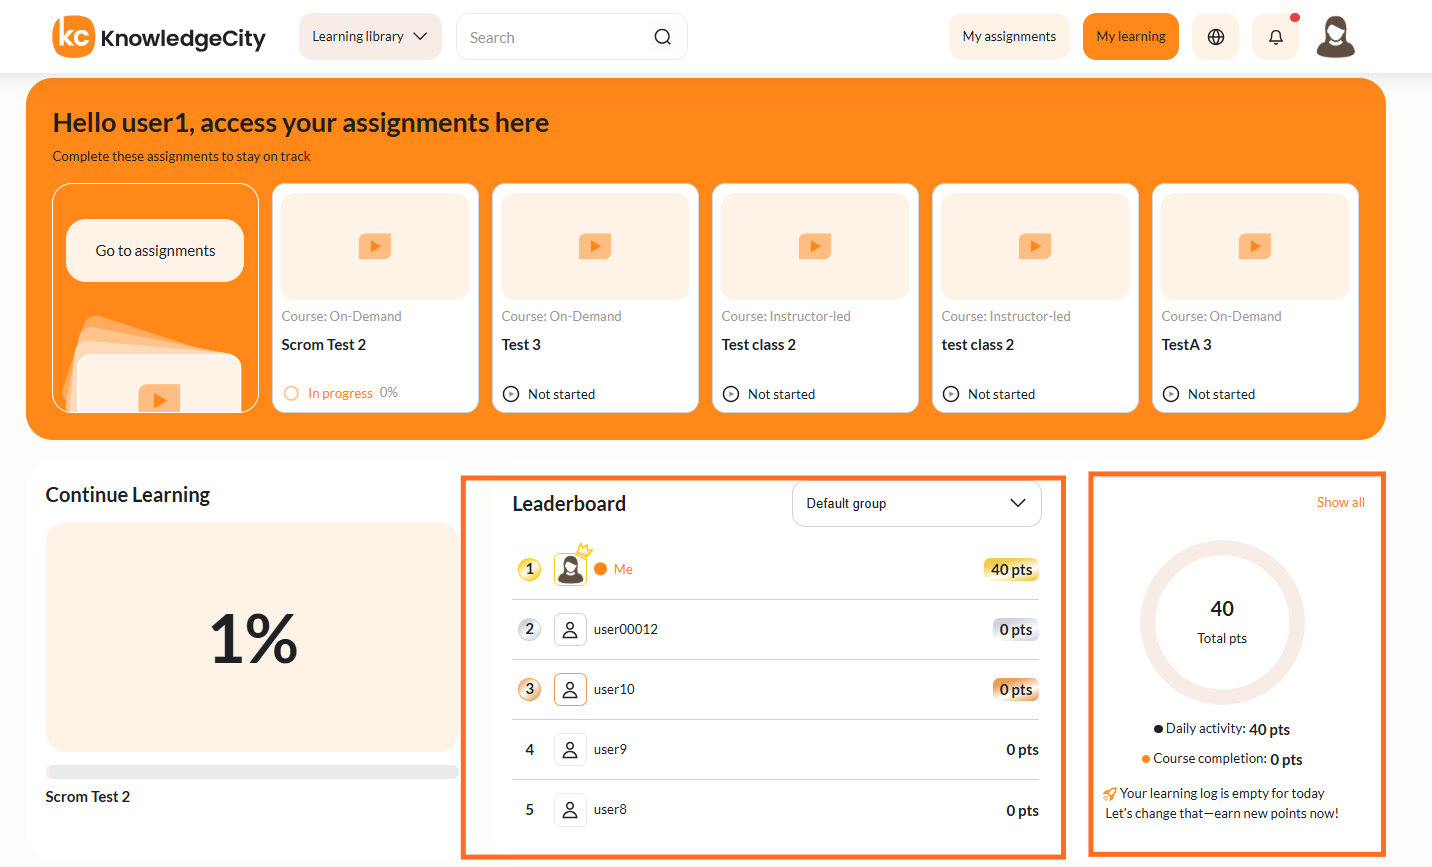The image size is (1432, 867).
Task: Click the rank 2 silver medal badge
Action: pyautogui.click(x=529, y=629)
